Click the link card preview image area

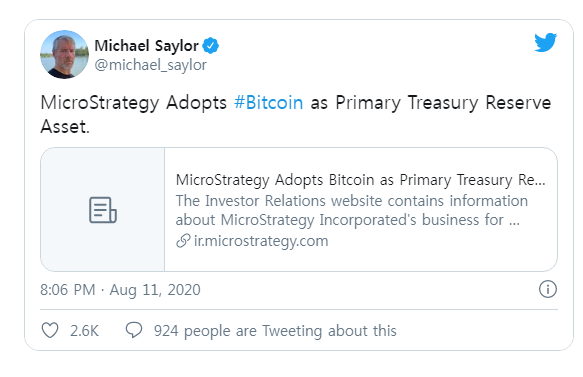coord(103,209)
